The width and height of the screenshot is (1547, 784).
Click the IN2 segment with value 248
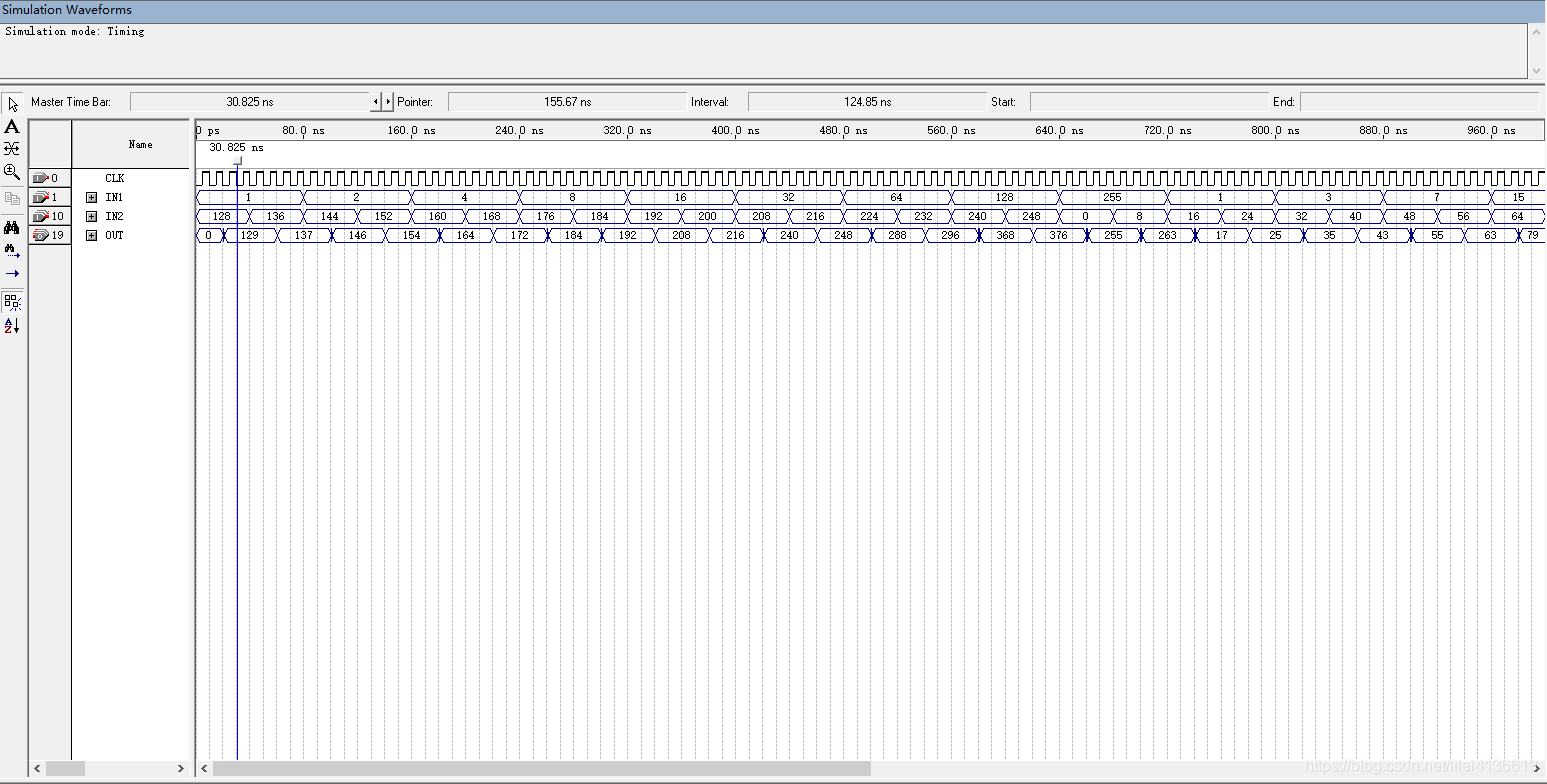[1032, 216]
